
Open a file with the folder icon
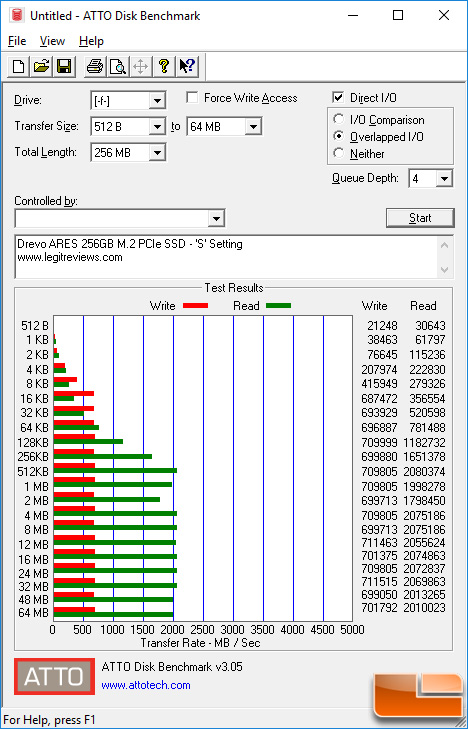pos(41,66)
